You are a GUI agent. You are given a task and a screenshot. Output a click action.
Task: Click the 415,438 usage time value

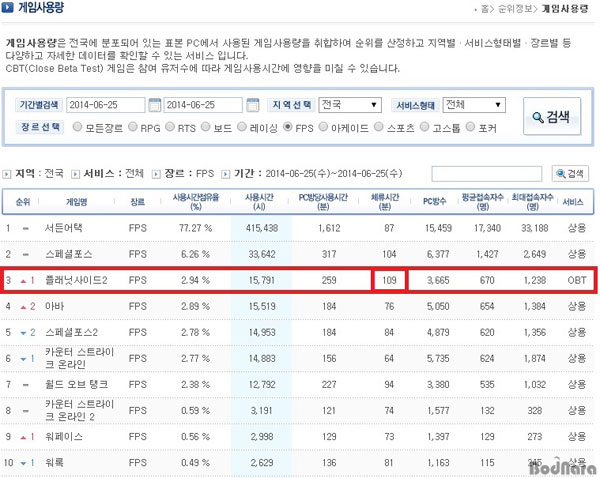coord(262,228)
